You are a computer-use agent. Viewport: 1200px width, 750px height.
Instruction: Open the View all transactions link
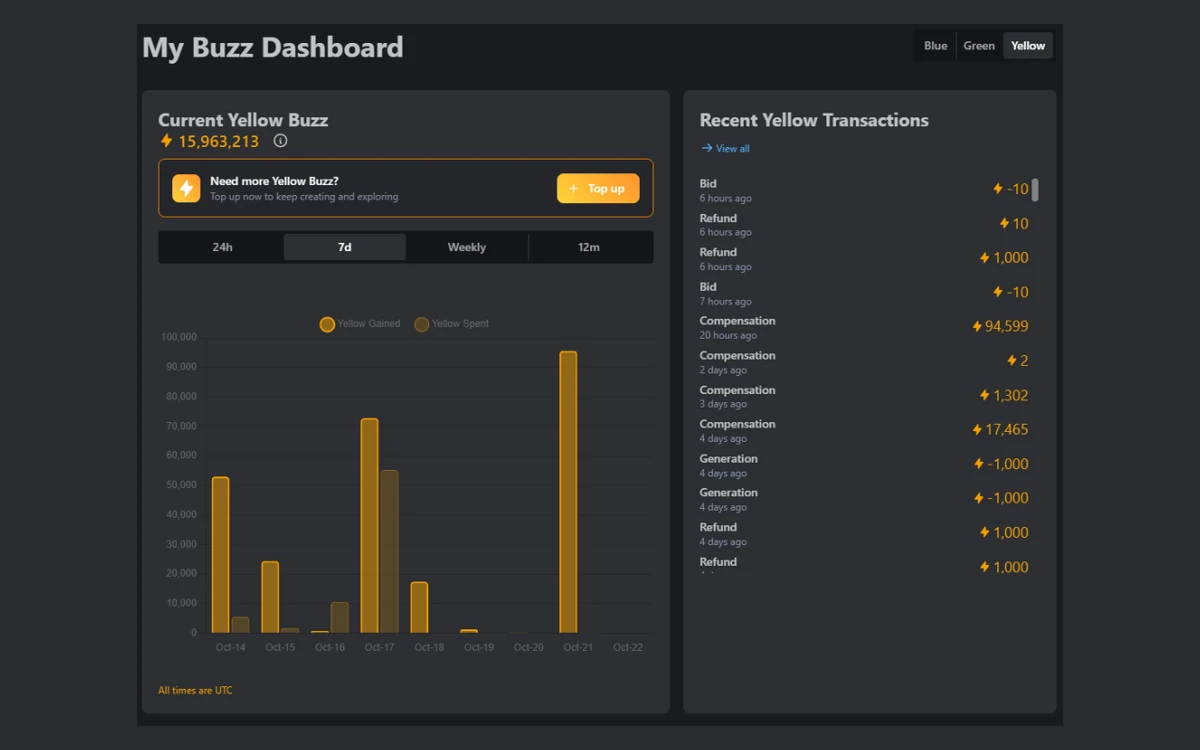[x=726, y=148]
